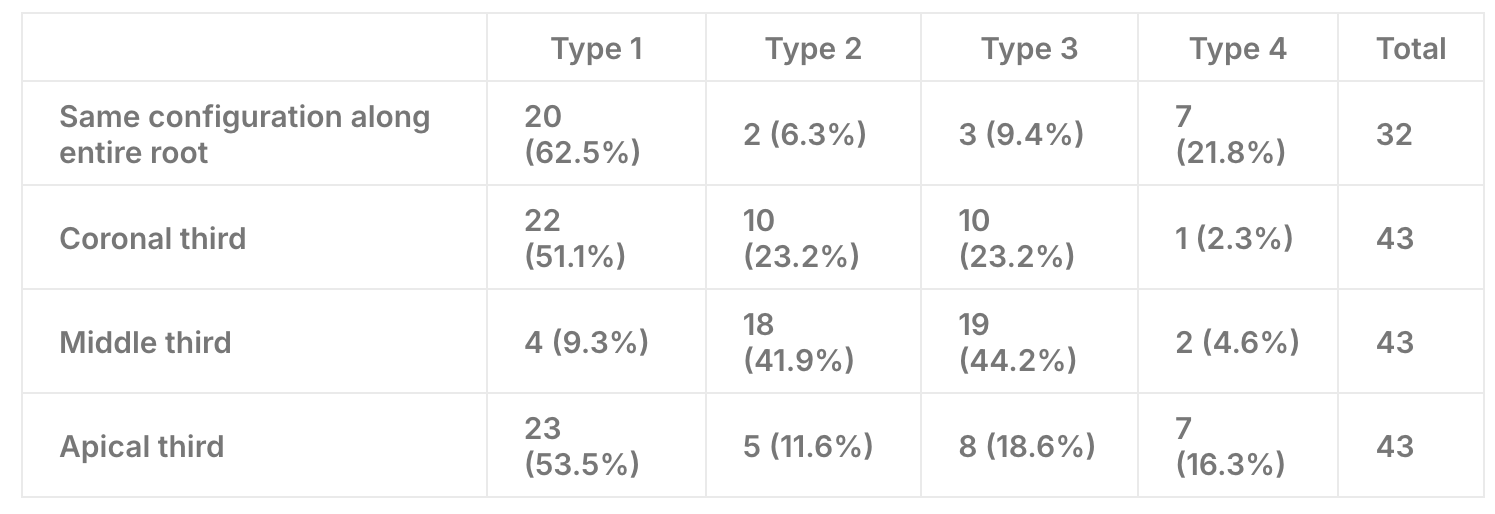Select the Middle third row label
Viewport: 1495px width, 514px height.
pos(145,342)
